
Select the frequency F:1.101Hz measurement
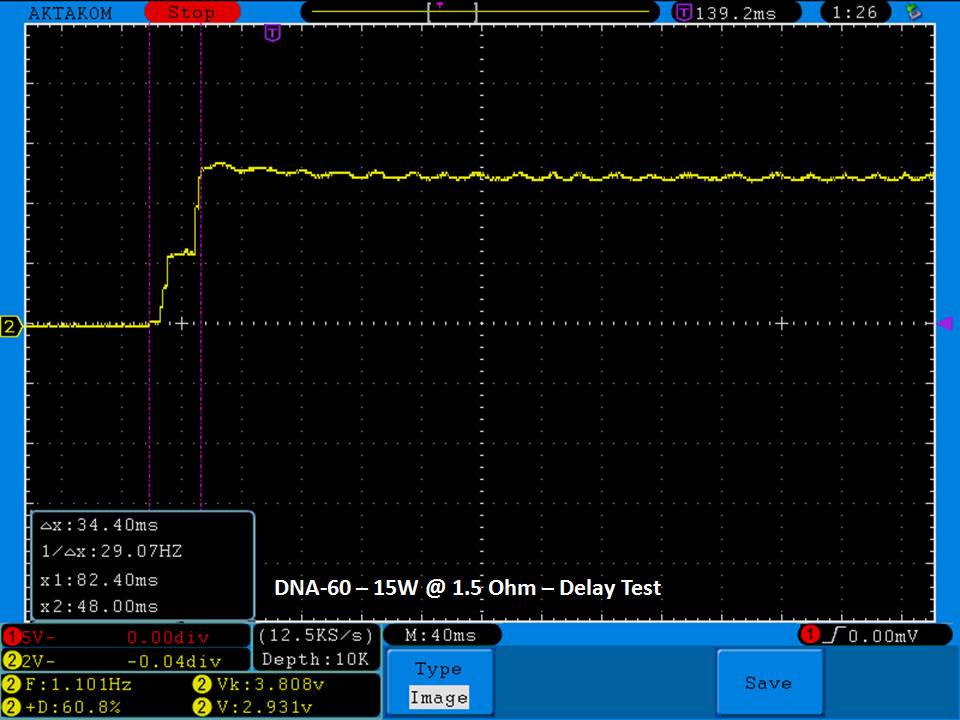(70, 685)
